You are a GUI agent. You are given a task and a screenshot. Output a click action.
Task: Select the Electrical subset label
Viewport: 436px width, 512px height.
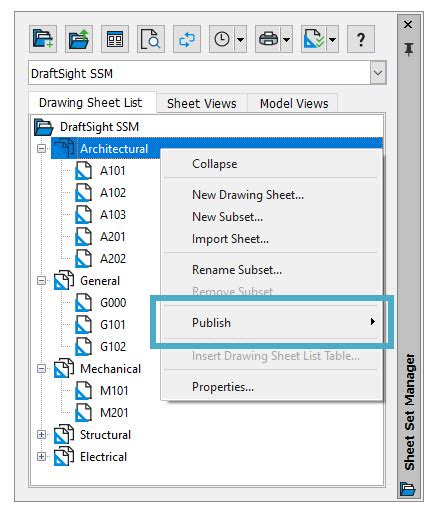103,457
